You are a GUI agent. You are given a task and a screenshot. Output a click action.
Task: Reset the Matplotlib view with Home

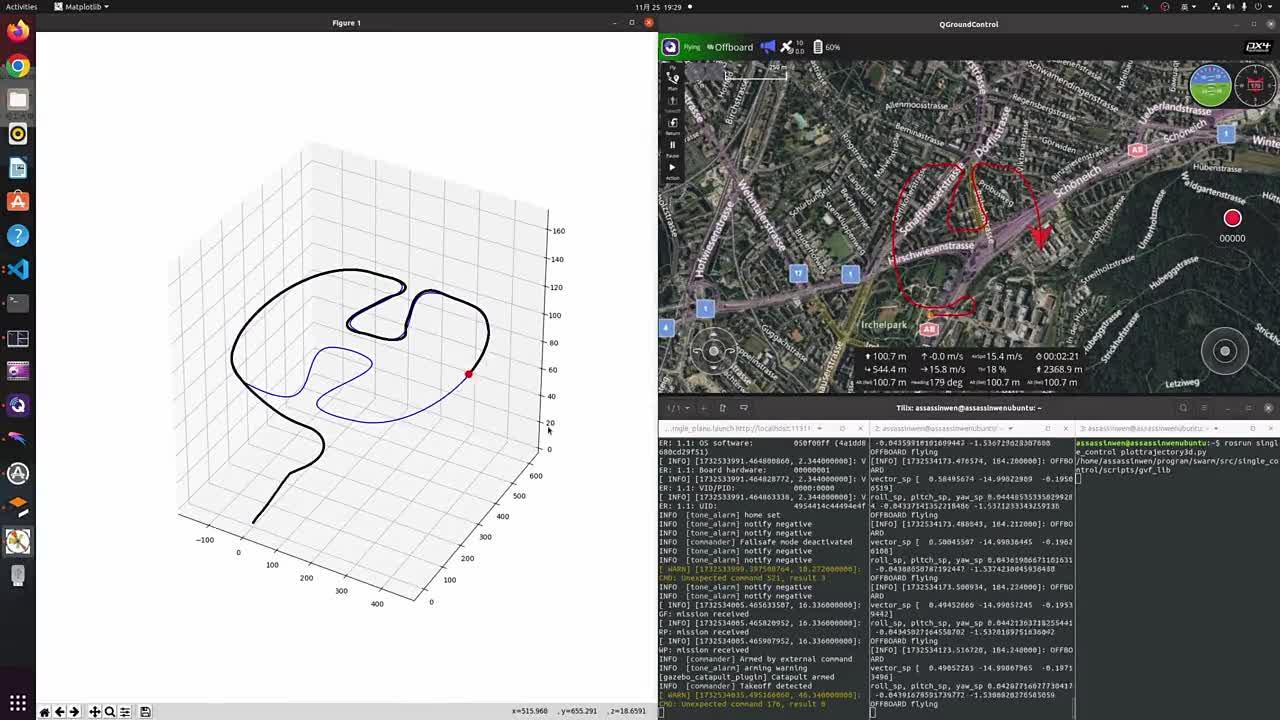44,712
